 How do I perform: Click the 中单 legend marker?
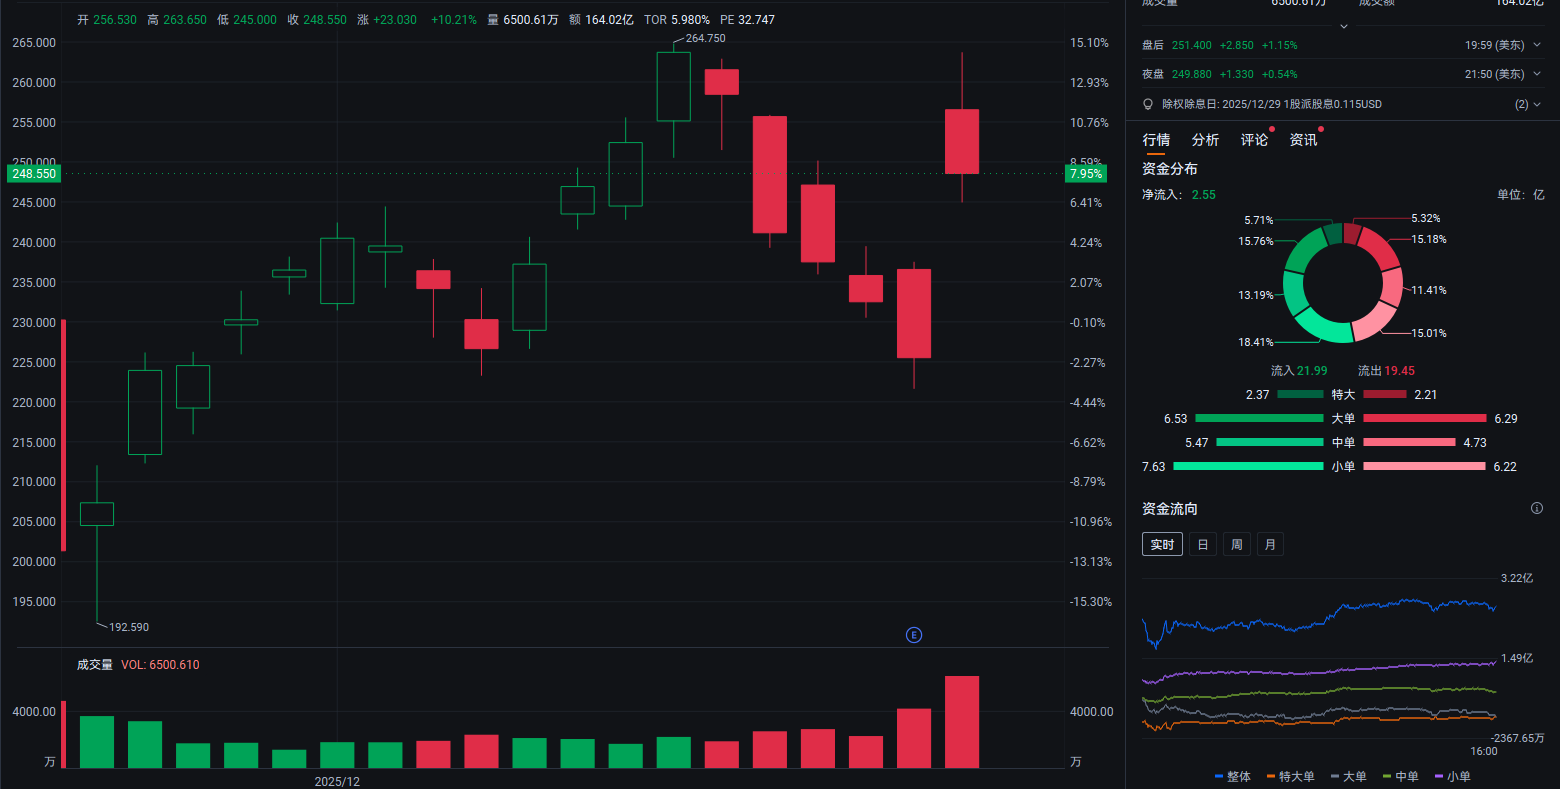coord(1387,776)
